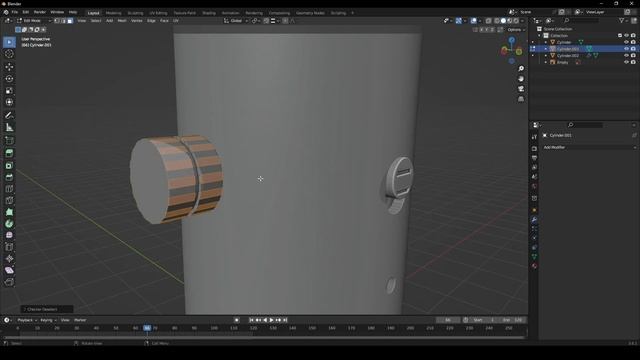Switch to the Modeling workspace tab
640x360 pixels.
tap(113, 13)
